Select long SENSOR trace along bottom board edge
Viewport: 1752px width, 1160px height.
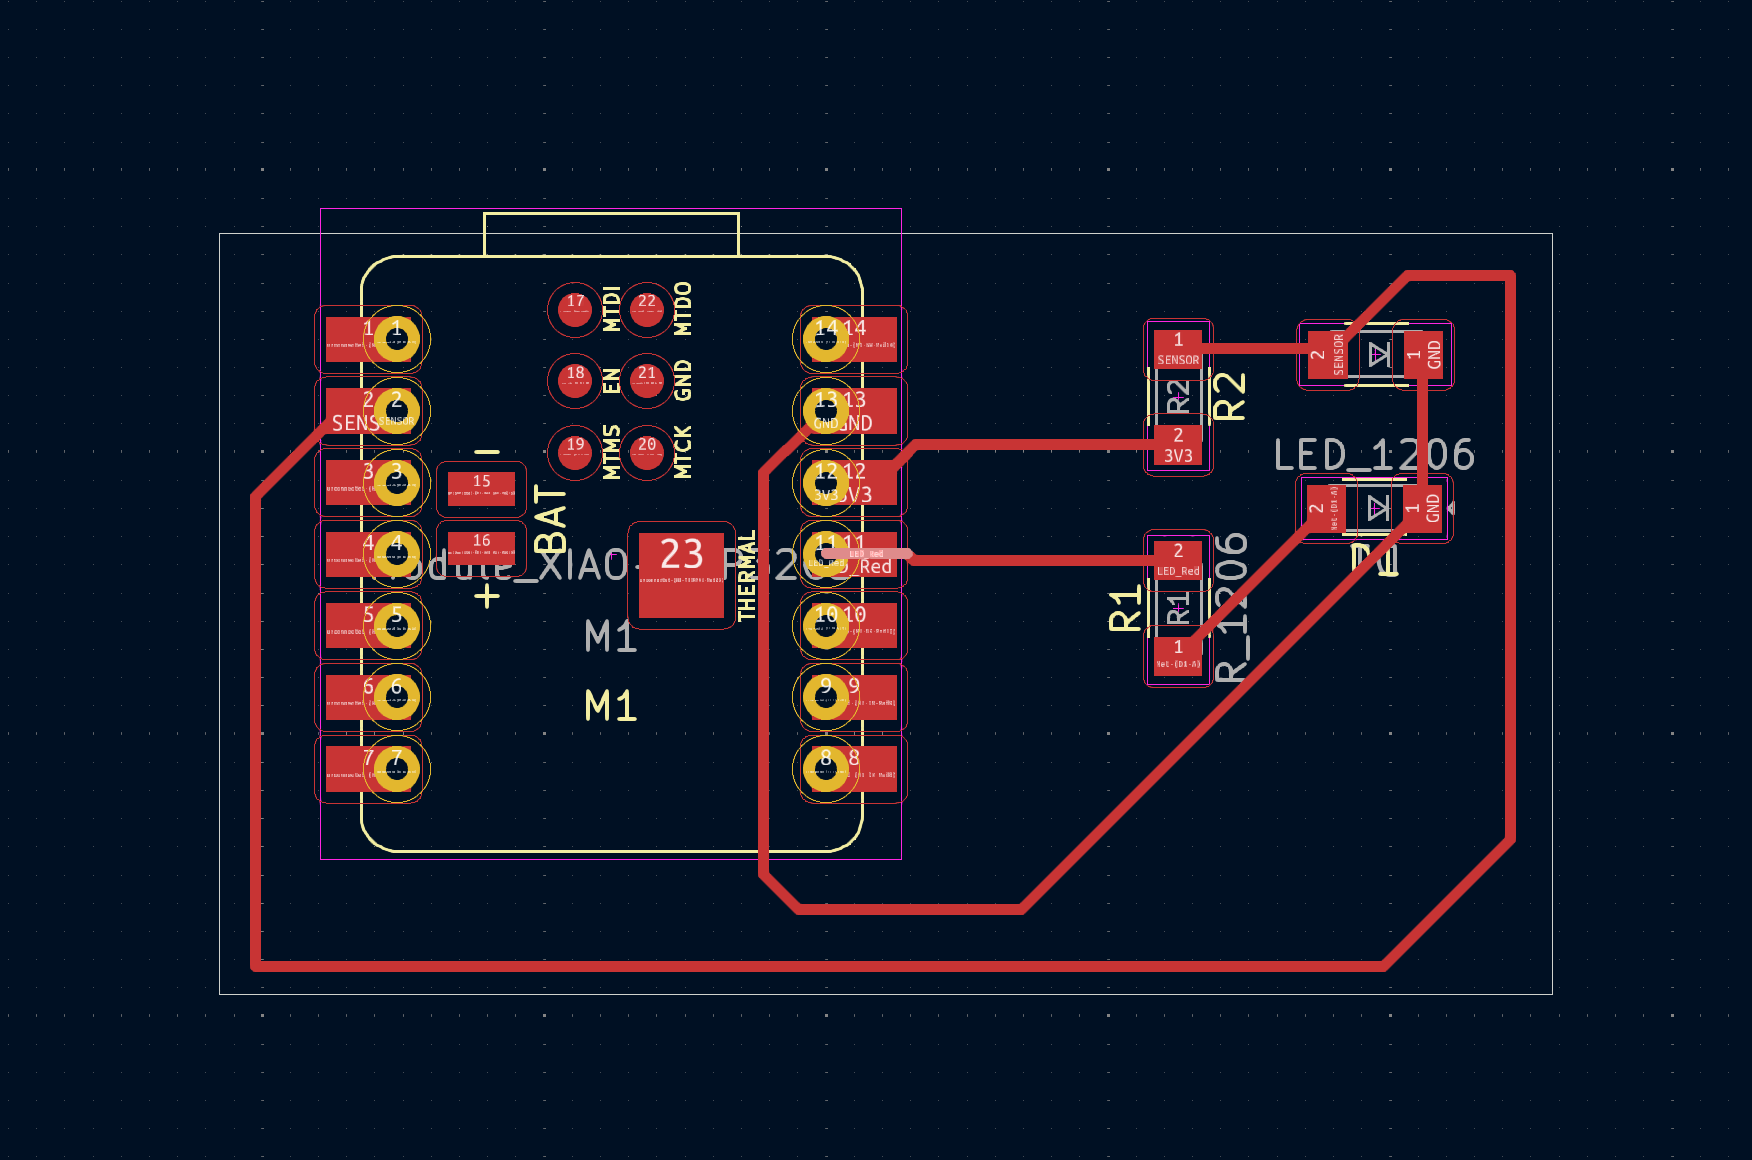(820, 966)
